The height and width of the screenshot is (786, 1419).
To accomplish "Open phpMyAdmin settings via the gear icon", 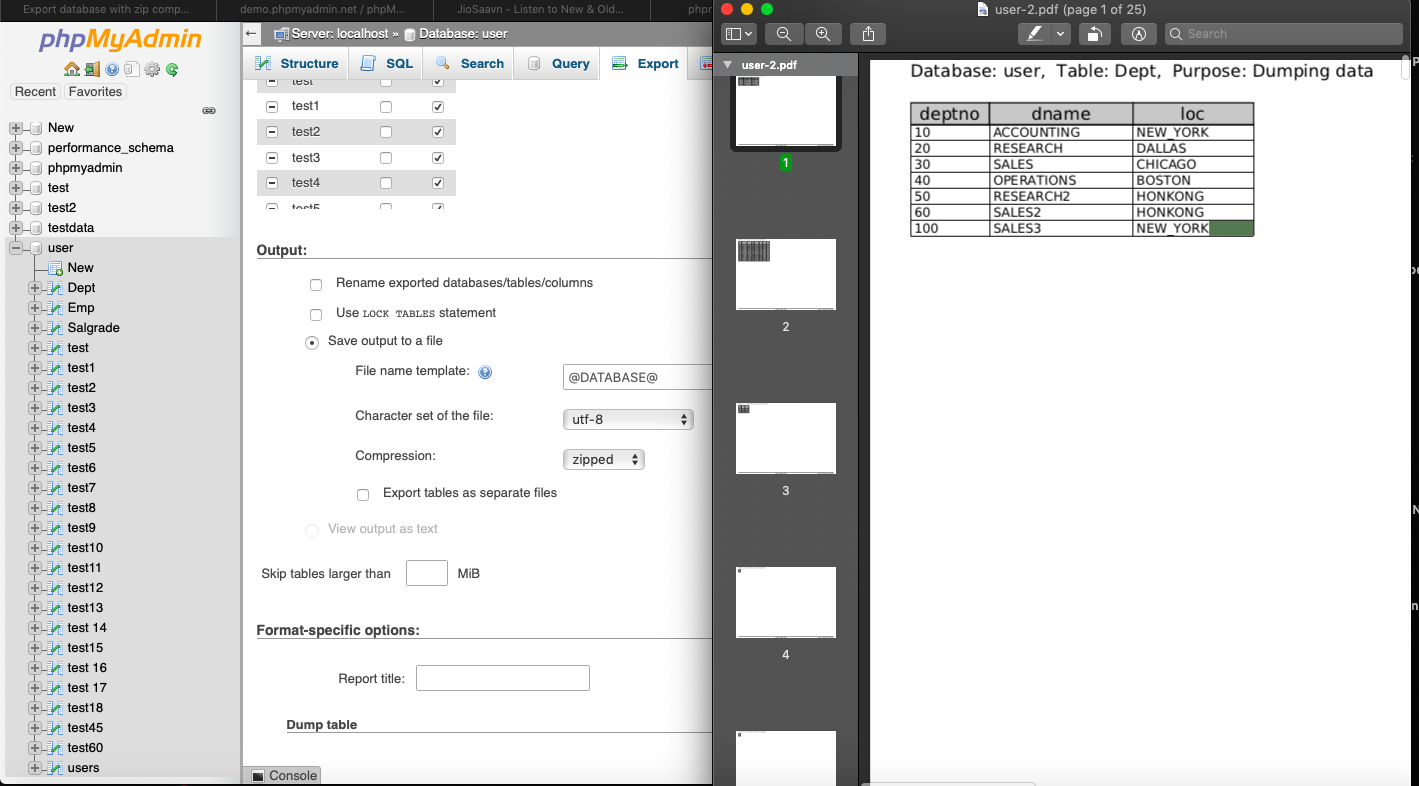I will (151, 69).
